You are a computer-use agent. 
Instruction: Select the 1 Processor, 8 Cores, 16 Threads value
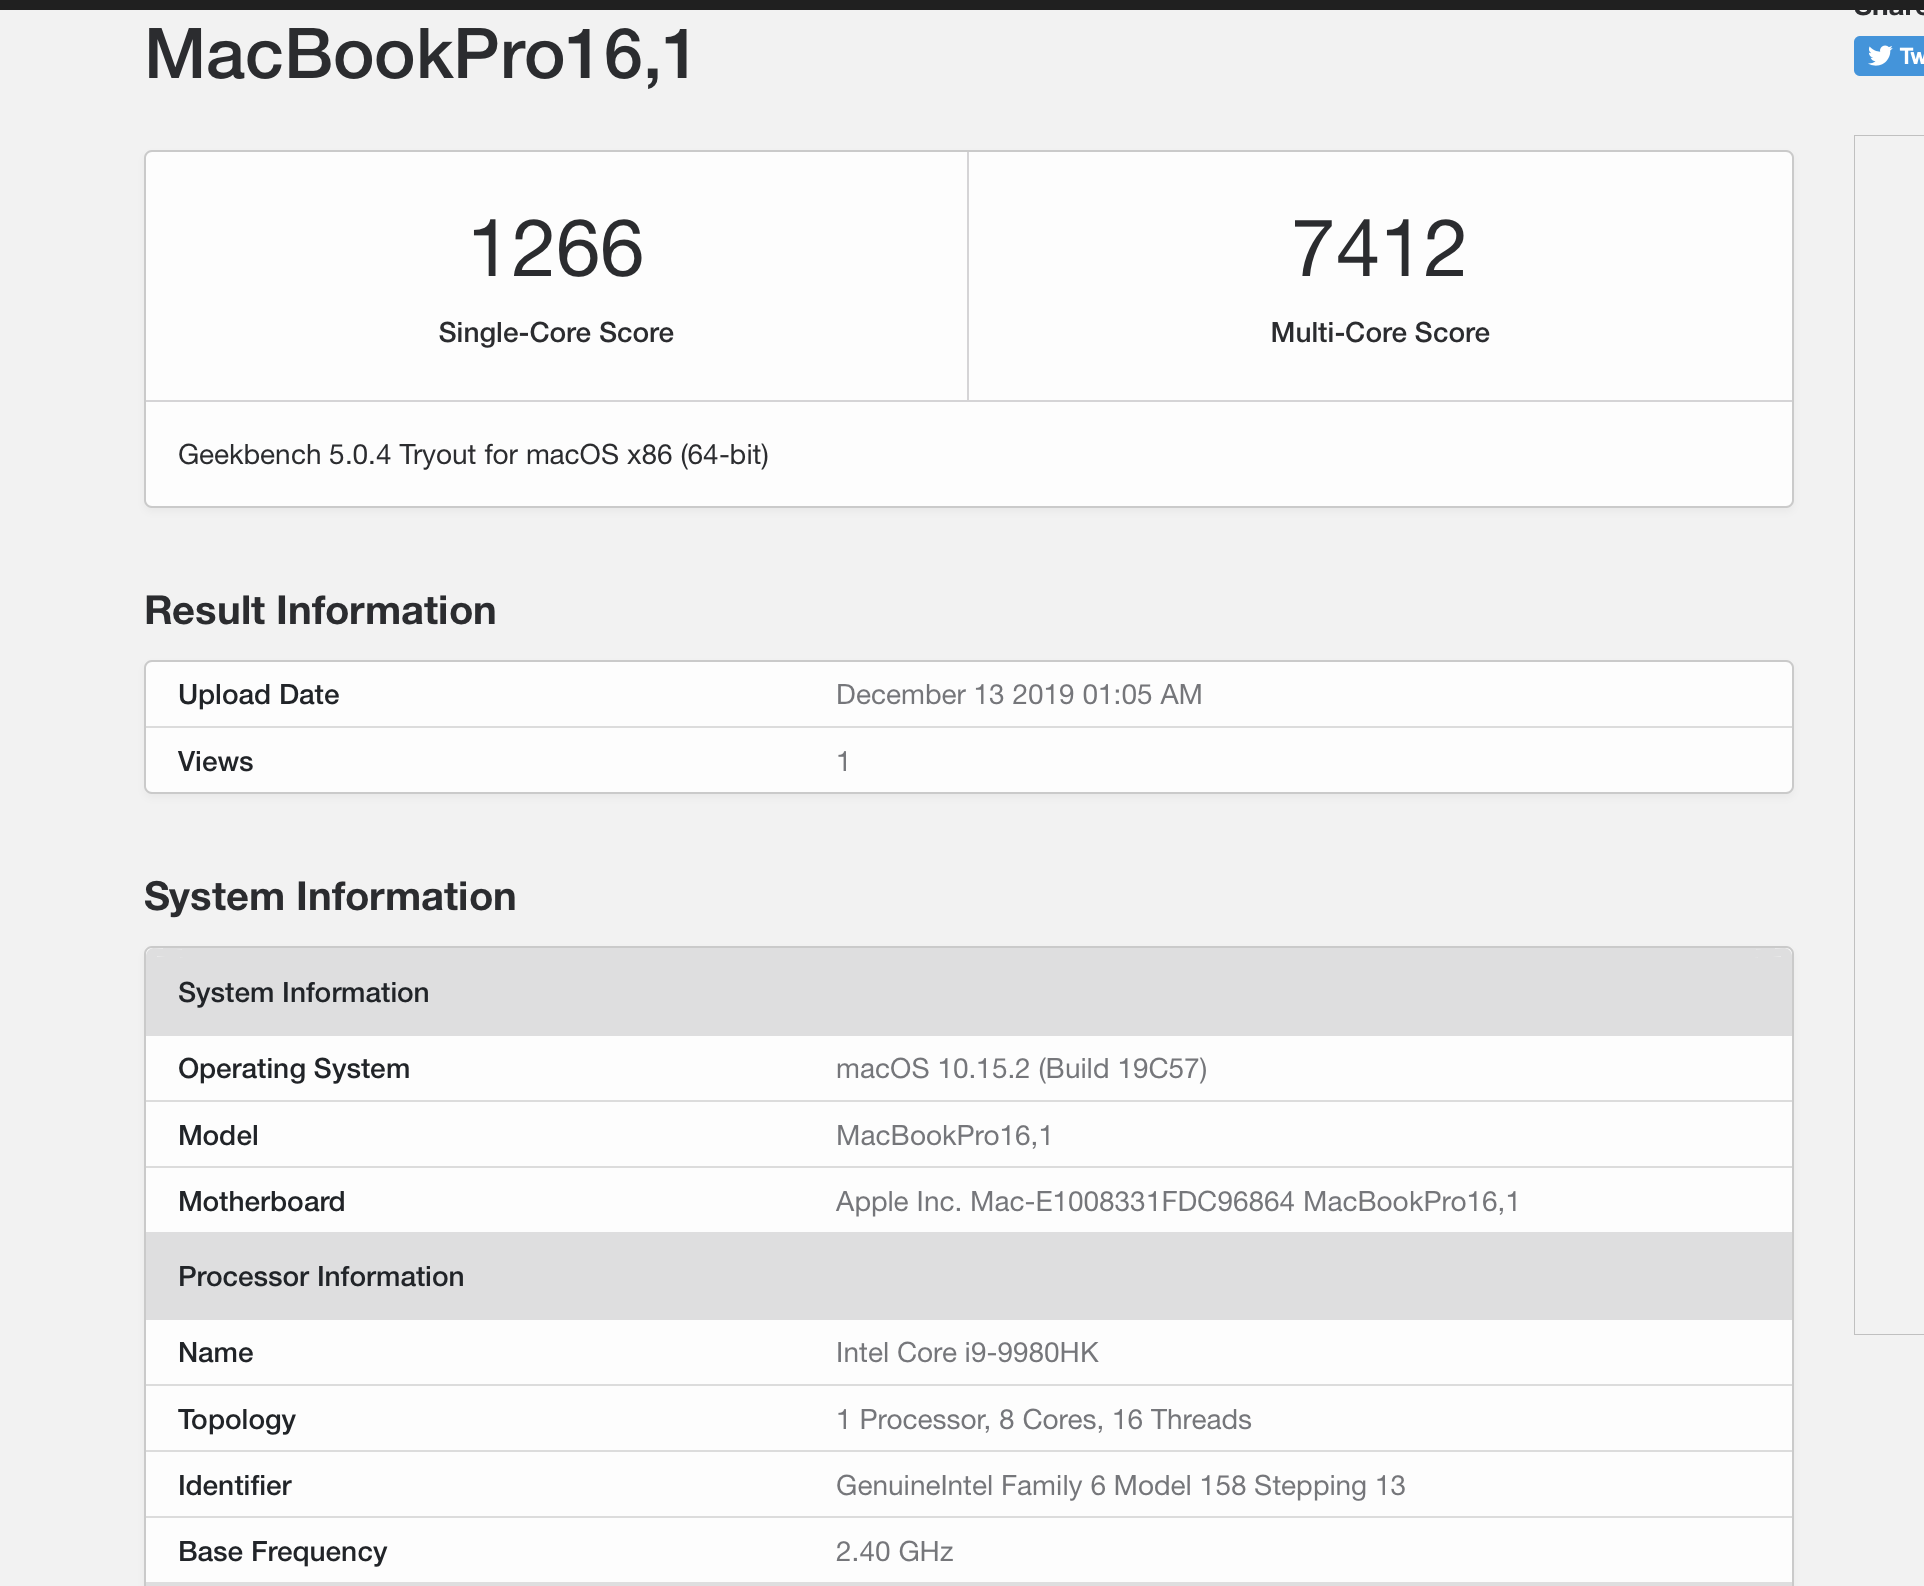(x=1044, y=1419)
